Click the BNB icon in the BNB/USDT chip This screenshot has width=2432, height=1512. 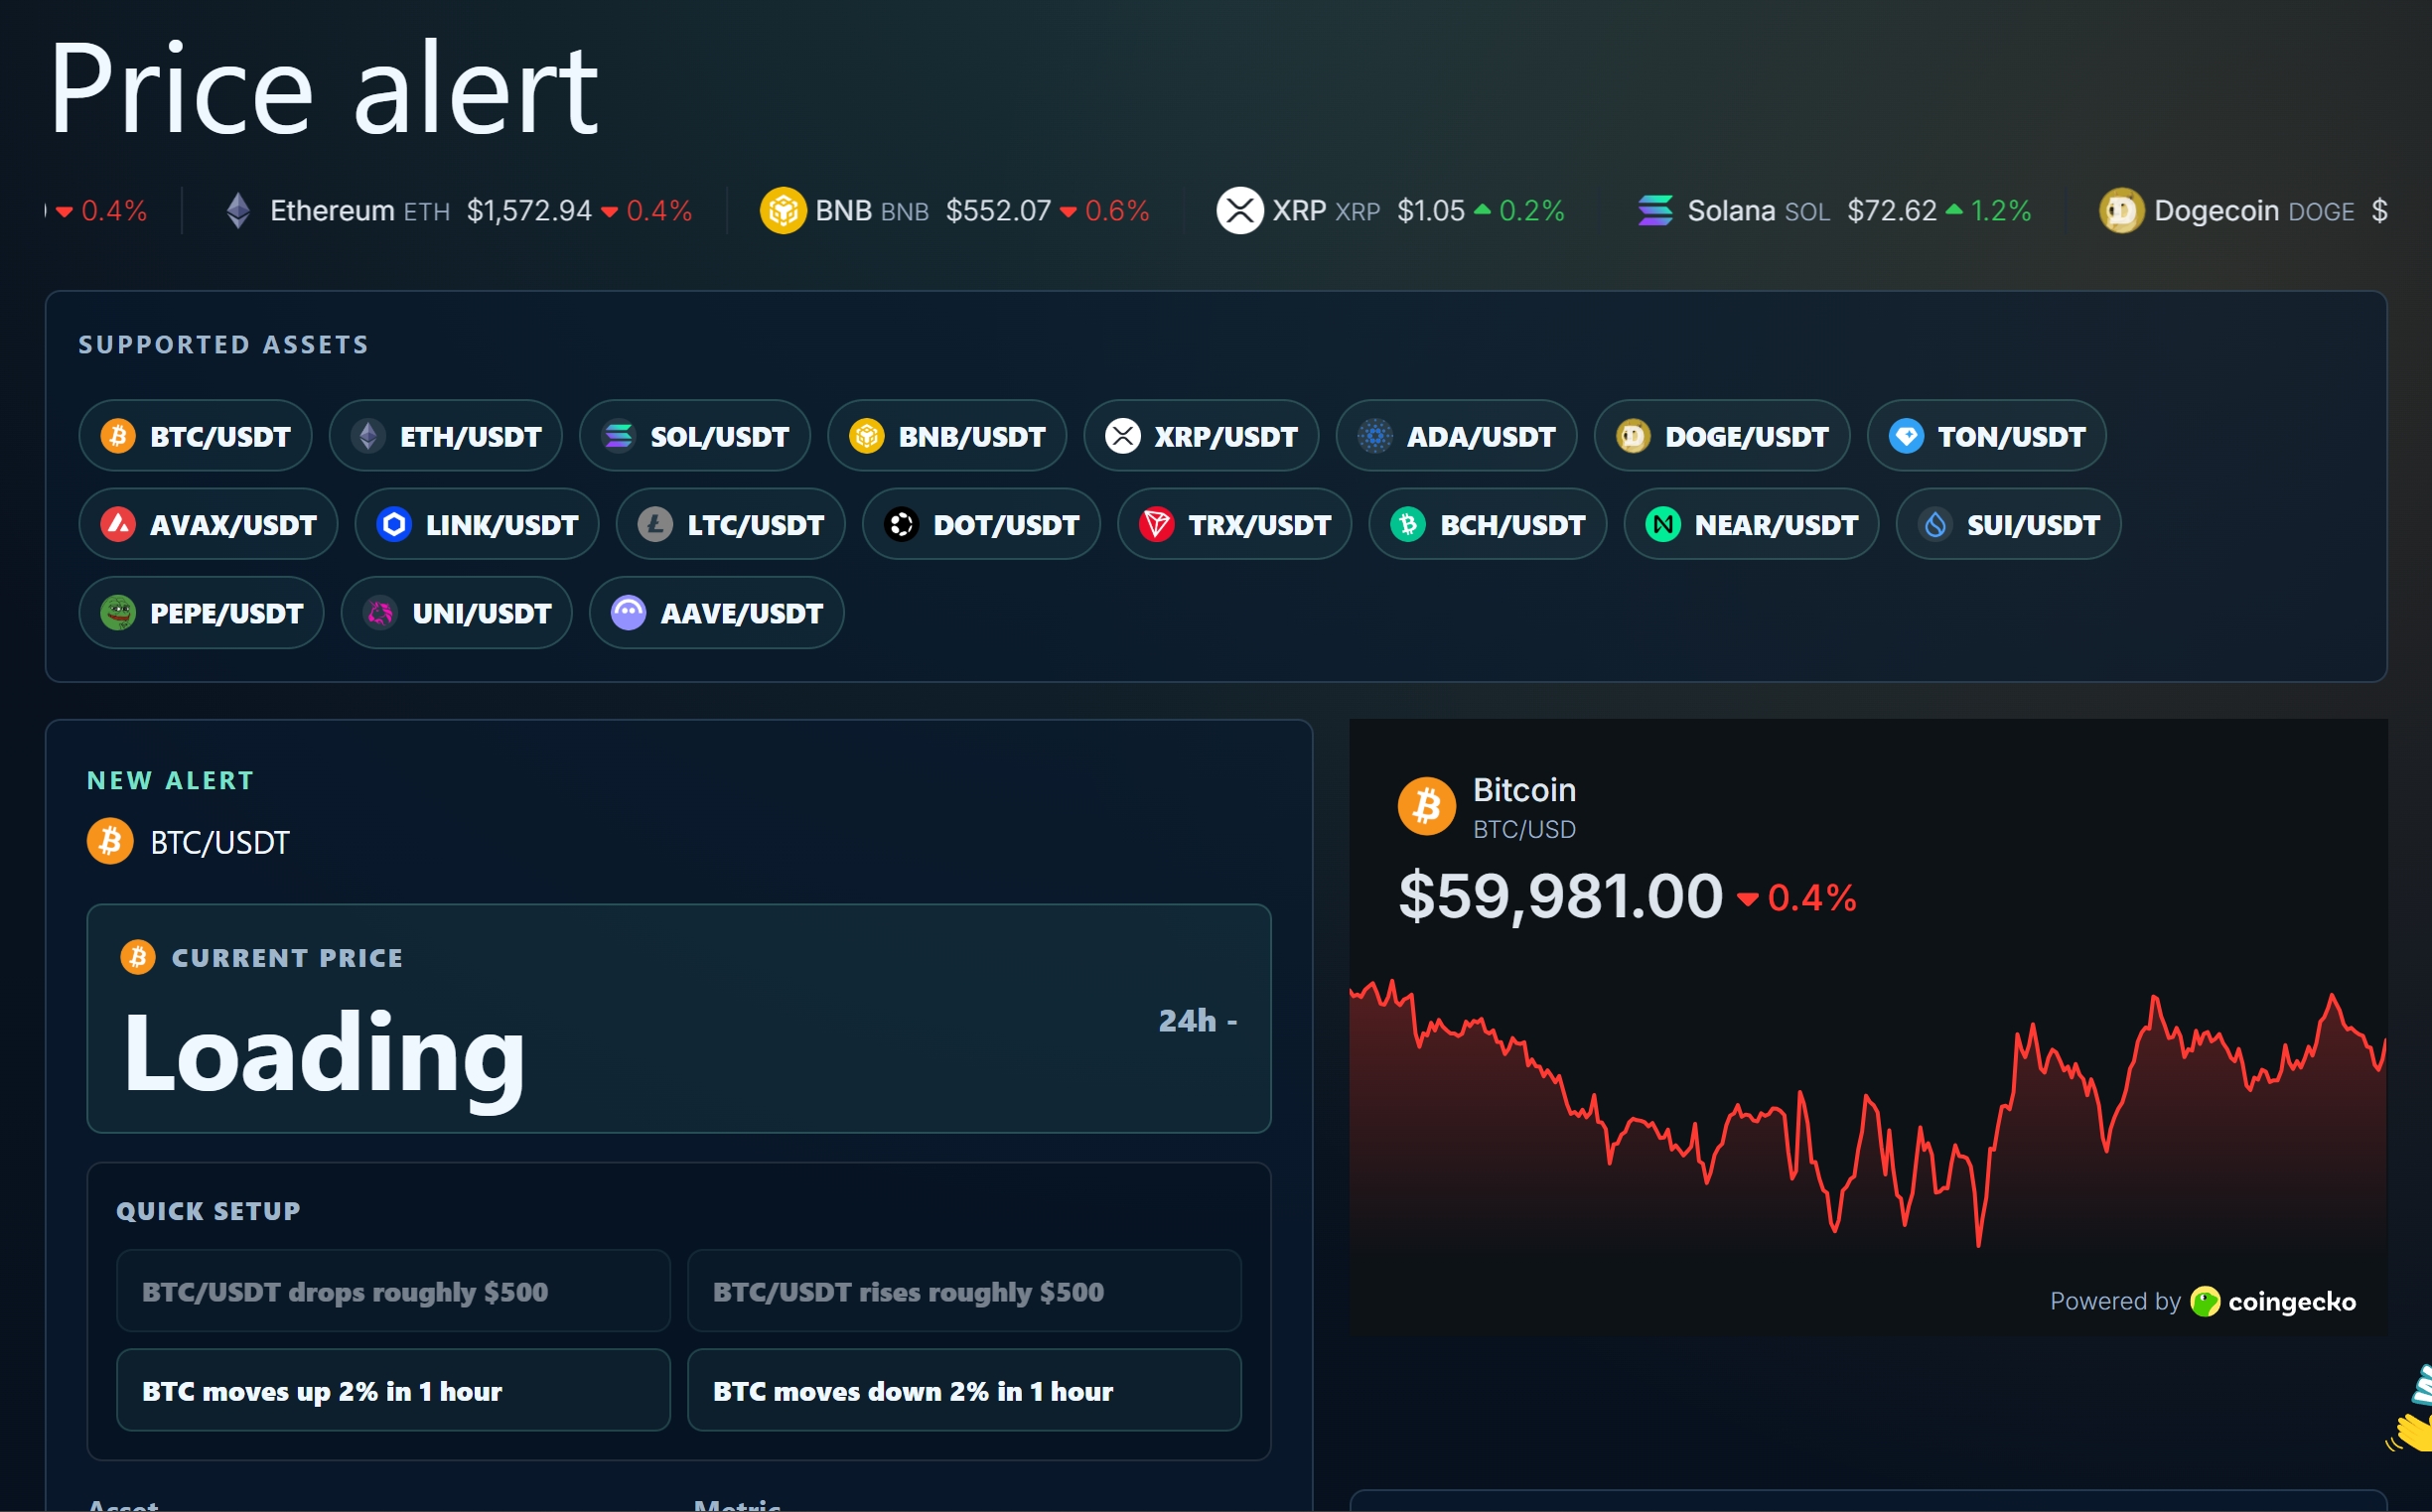point(867,436)
